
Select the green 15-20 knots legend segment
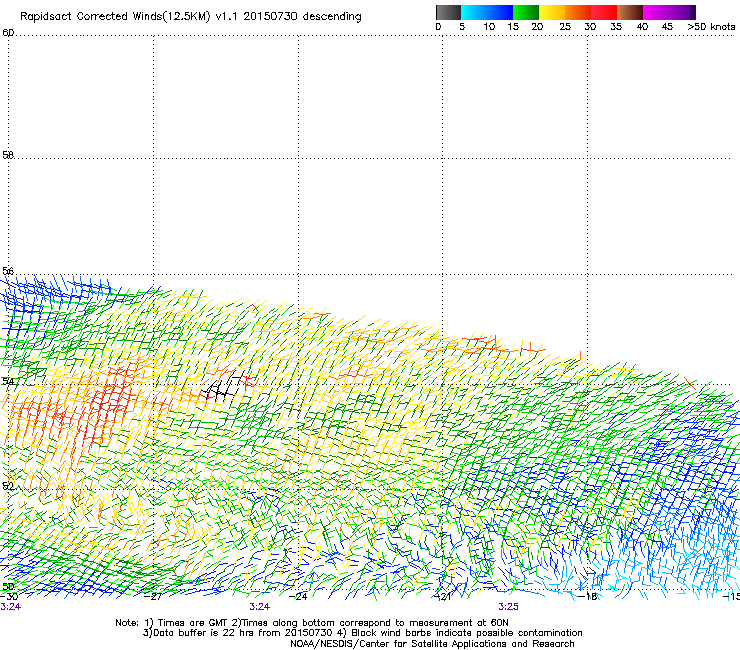coord(526,12)
